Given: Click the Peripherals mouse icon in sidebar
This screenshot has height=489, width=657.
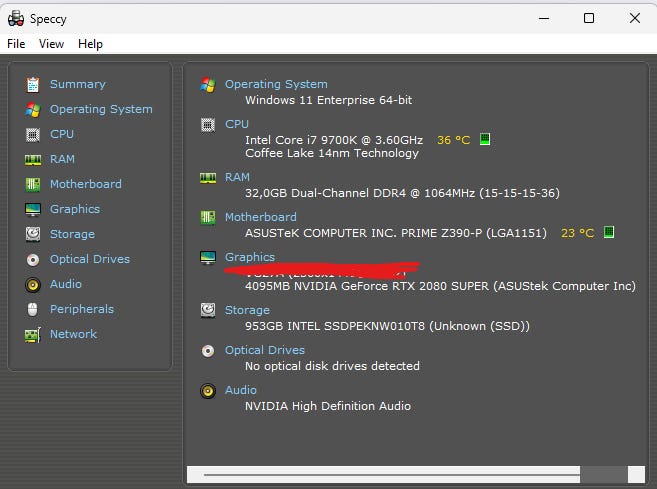Looking at the screenshot, I should coord(33,310).
